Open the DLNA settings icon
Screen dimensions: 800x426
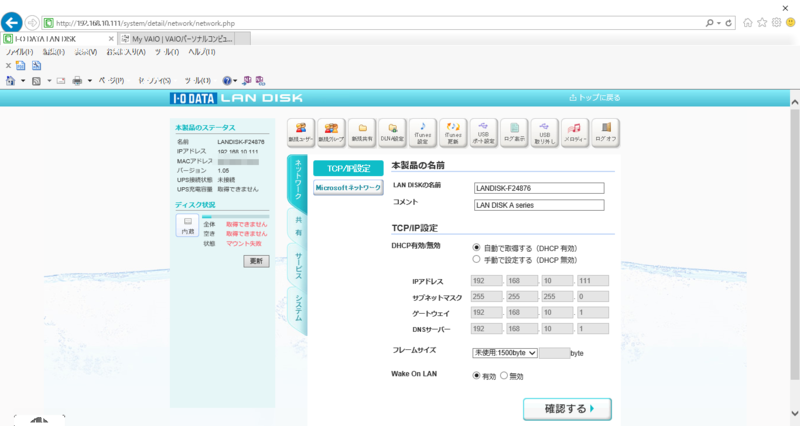click(392, 133)
